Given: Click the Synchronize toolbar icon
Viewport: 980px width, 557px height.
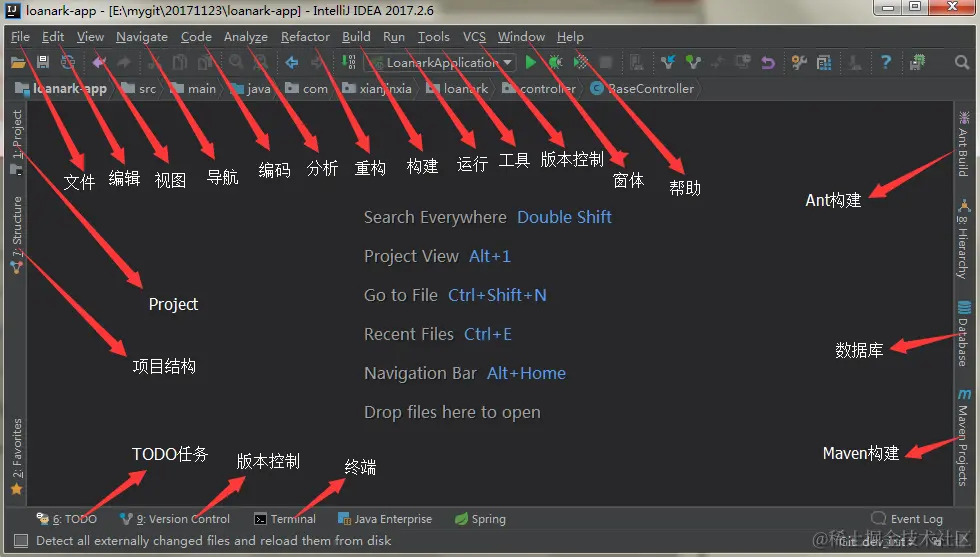Looking at the screenshot, I should pos(68,62).
